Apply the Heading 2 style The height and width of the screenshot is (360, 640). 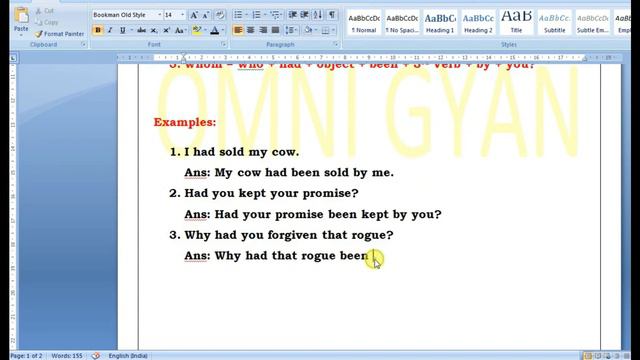point(478,23)
